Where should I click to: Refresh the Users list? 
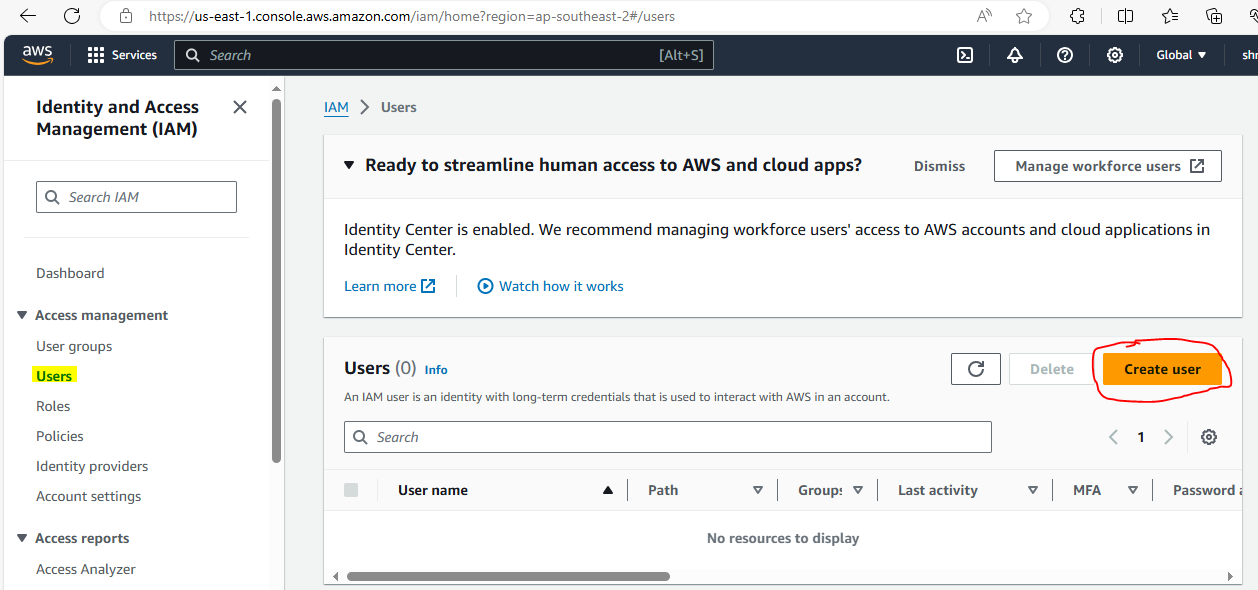(x=976, y=369)
